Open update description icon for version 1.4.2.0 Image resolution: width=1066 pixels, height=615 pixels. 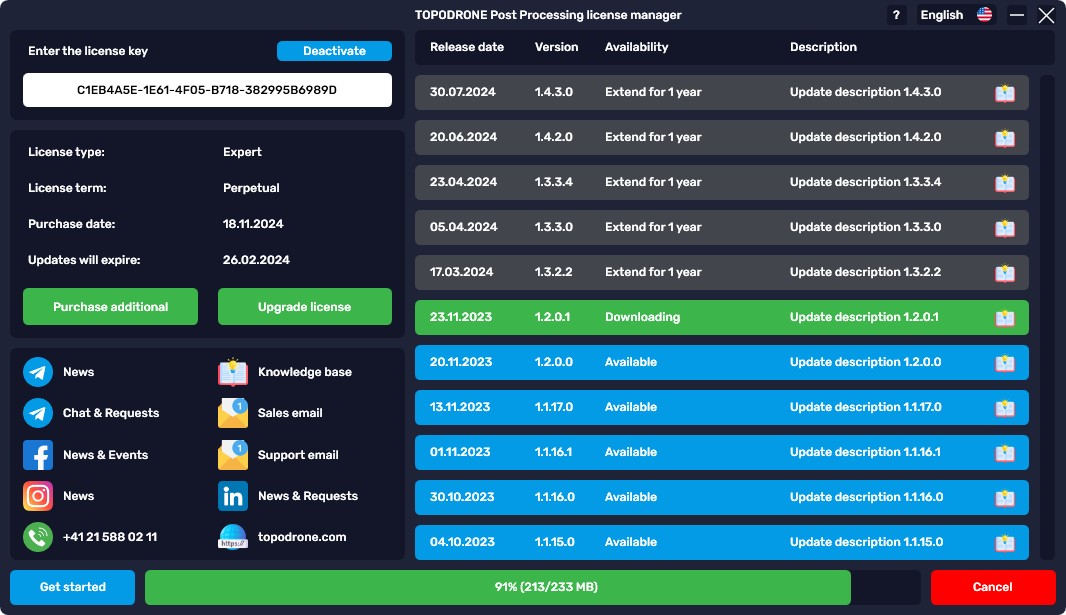point(1005,138)
